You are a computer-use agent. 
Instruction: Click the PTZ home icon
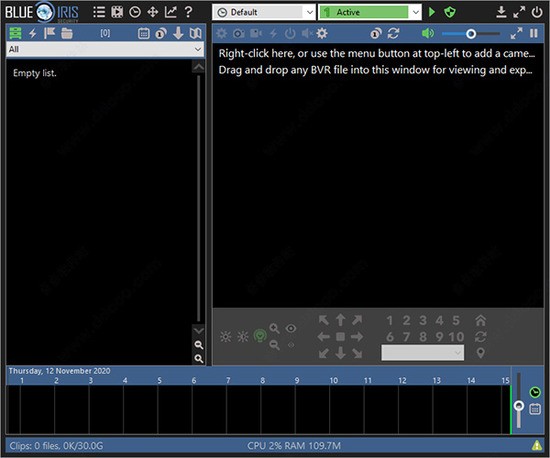click(480, 320)
